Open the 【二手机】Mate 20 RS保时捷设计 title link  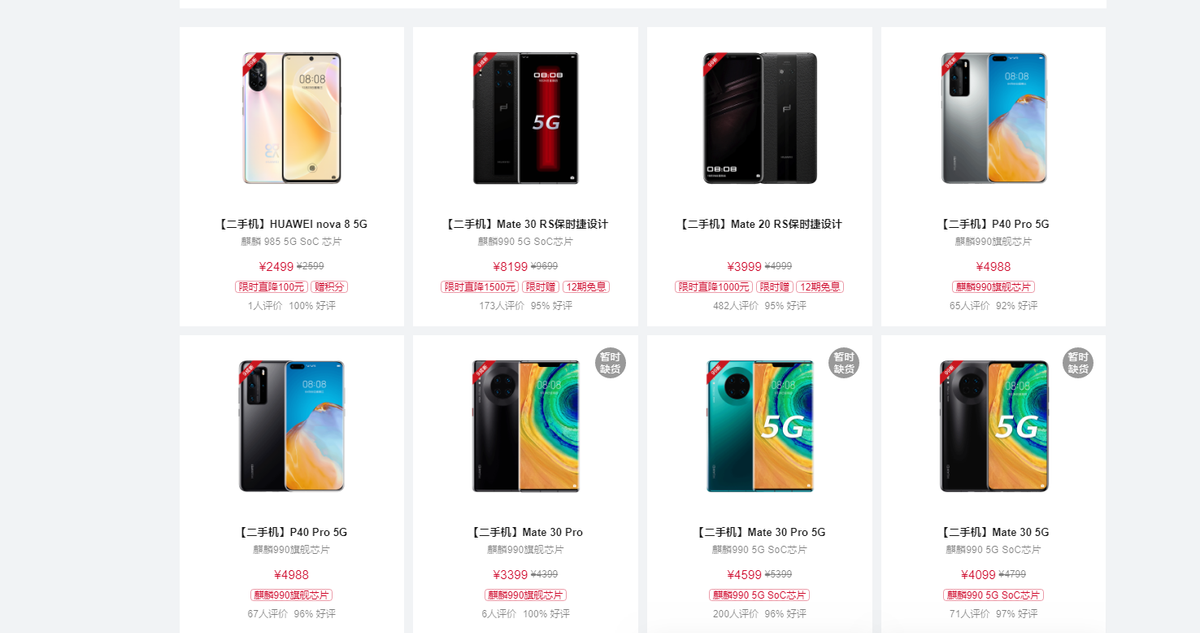(759, 224)
